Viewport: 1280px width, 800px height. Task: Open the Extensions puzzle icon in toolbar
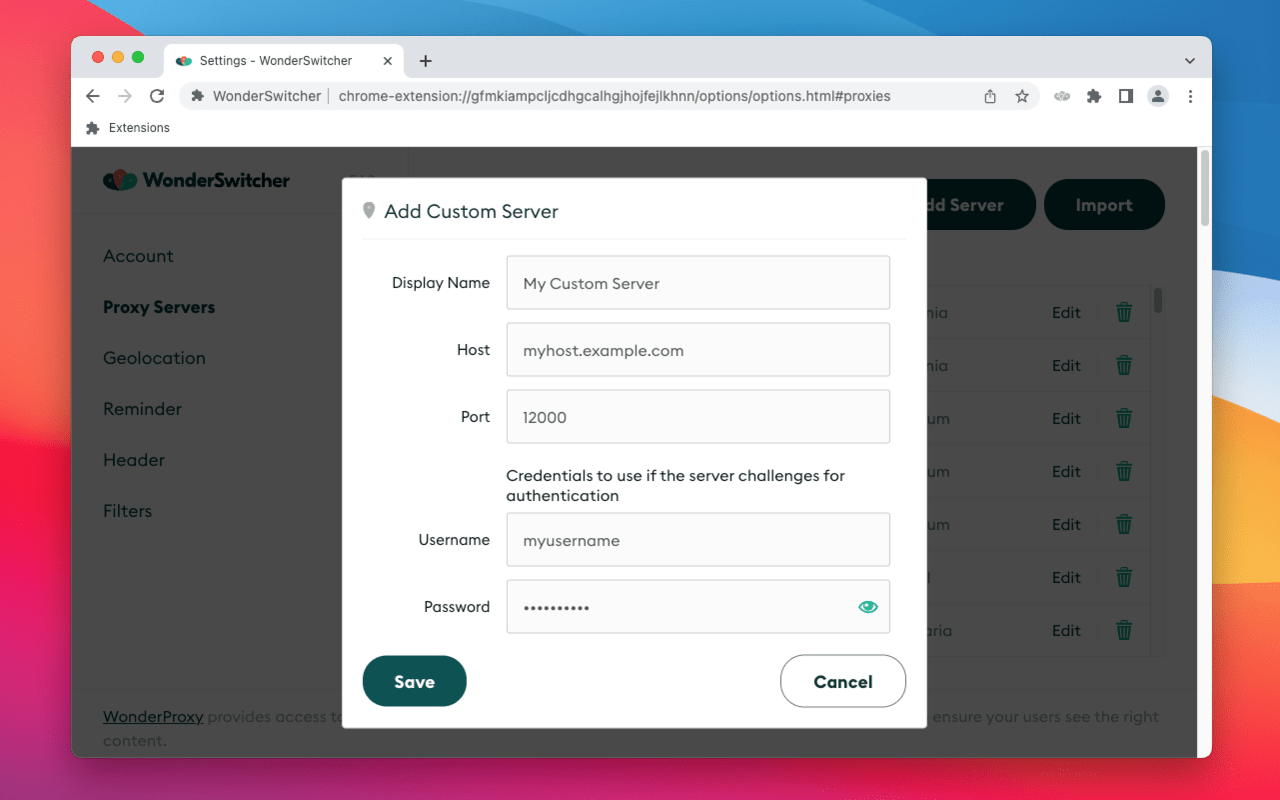[1094, 96]
